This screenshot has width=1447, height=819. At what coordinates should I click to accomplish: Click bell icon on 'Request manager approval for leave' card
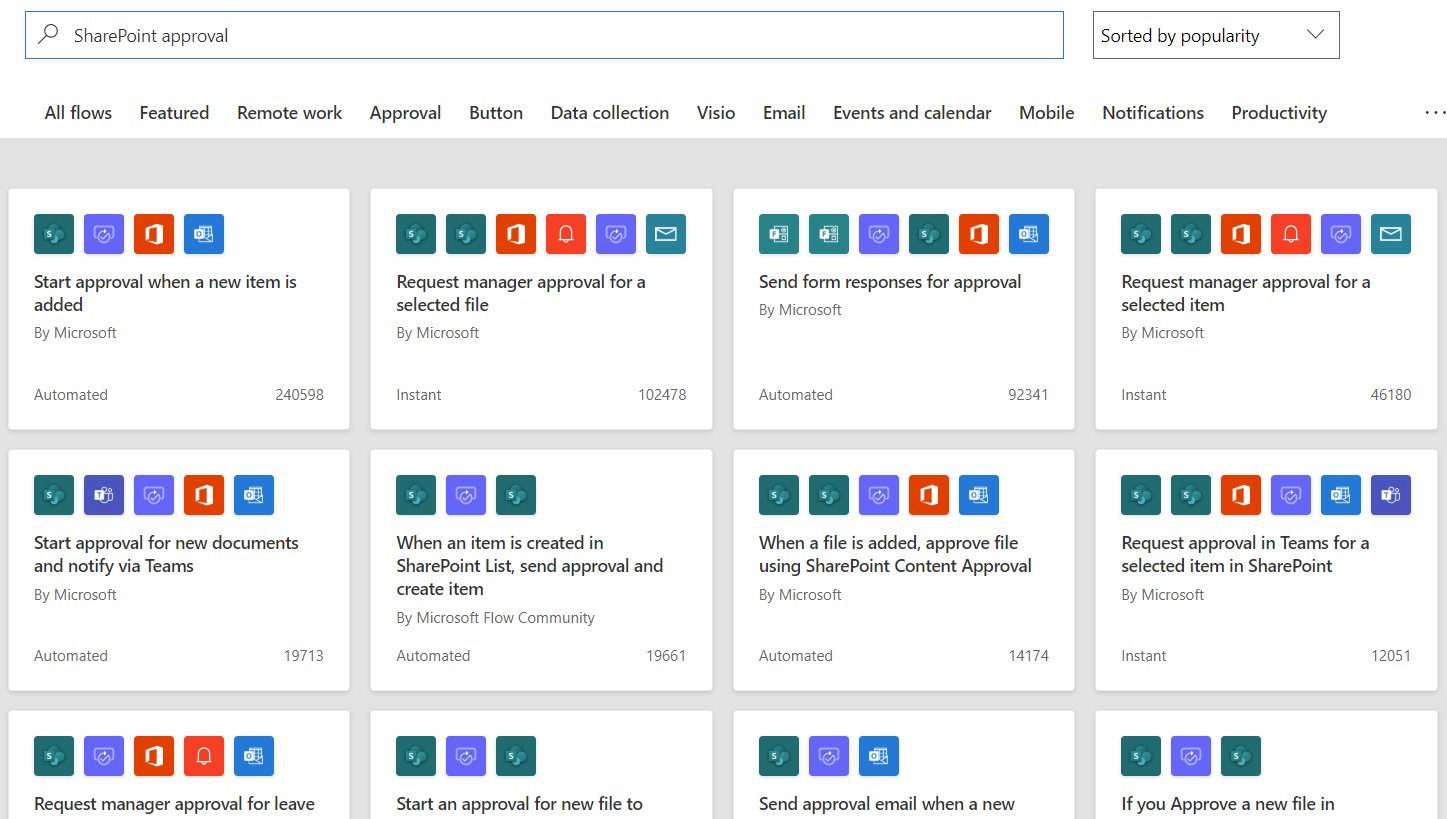[204, 756]
